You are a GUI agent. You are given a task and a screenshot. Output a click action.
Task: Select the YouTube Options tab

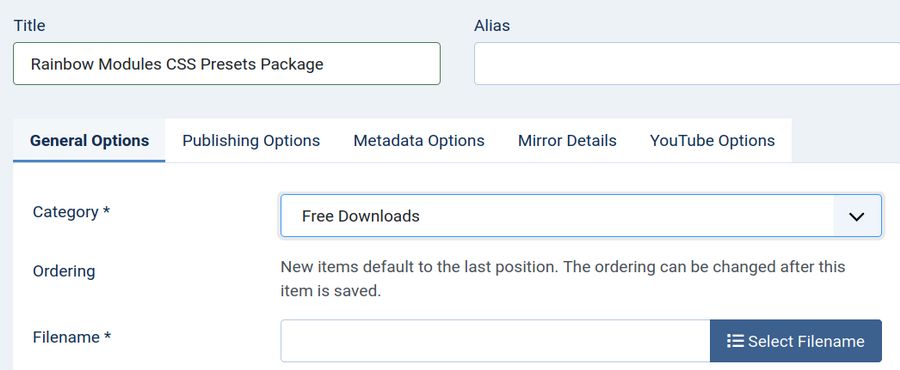click(712, 141)
